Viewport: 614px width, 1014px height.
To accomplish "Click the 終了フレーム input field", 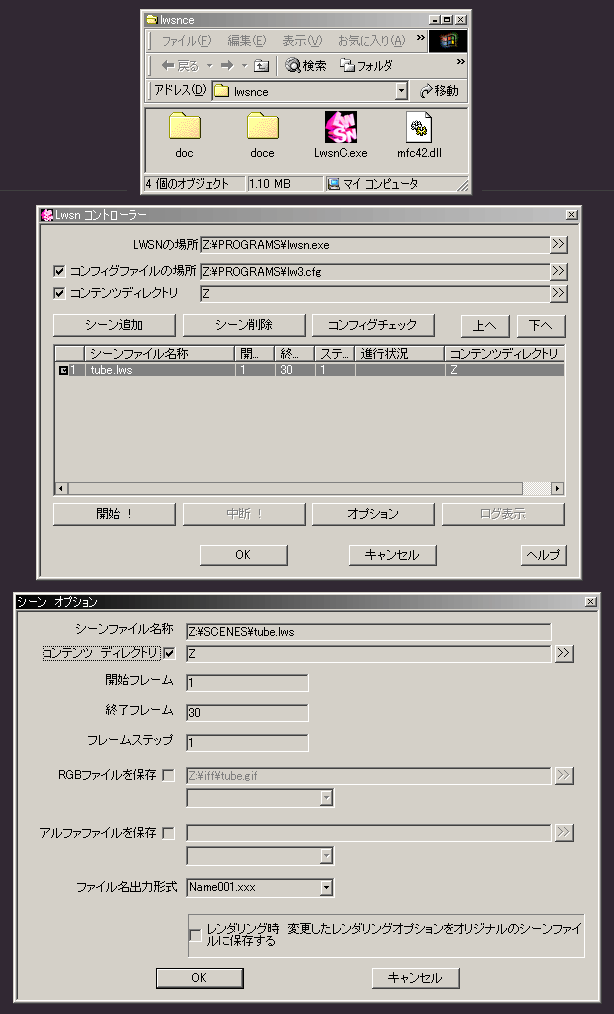I will (x=247, y=713).
